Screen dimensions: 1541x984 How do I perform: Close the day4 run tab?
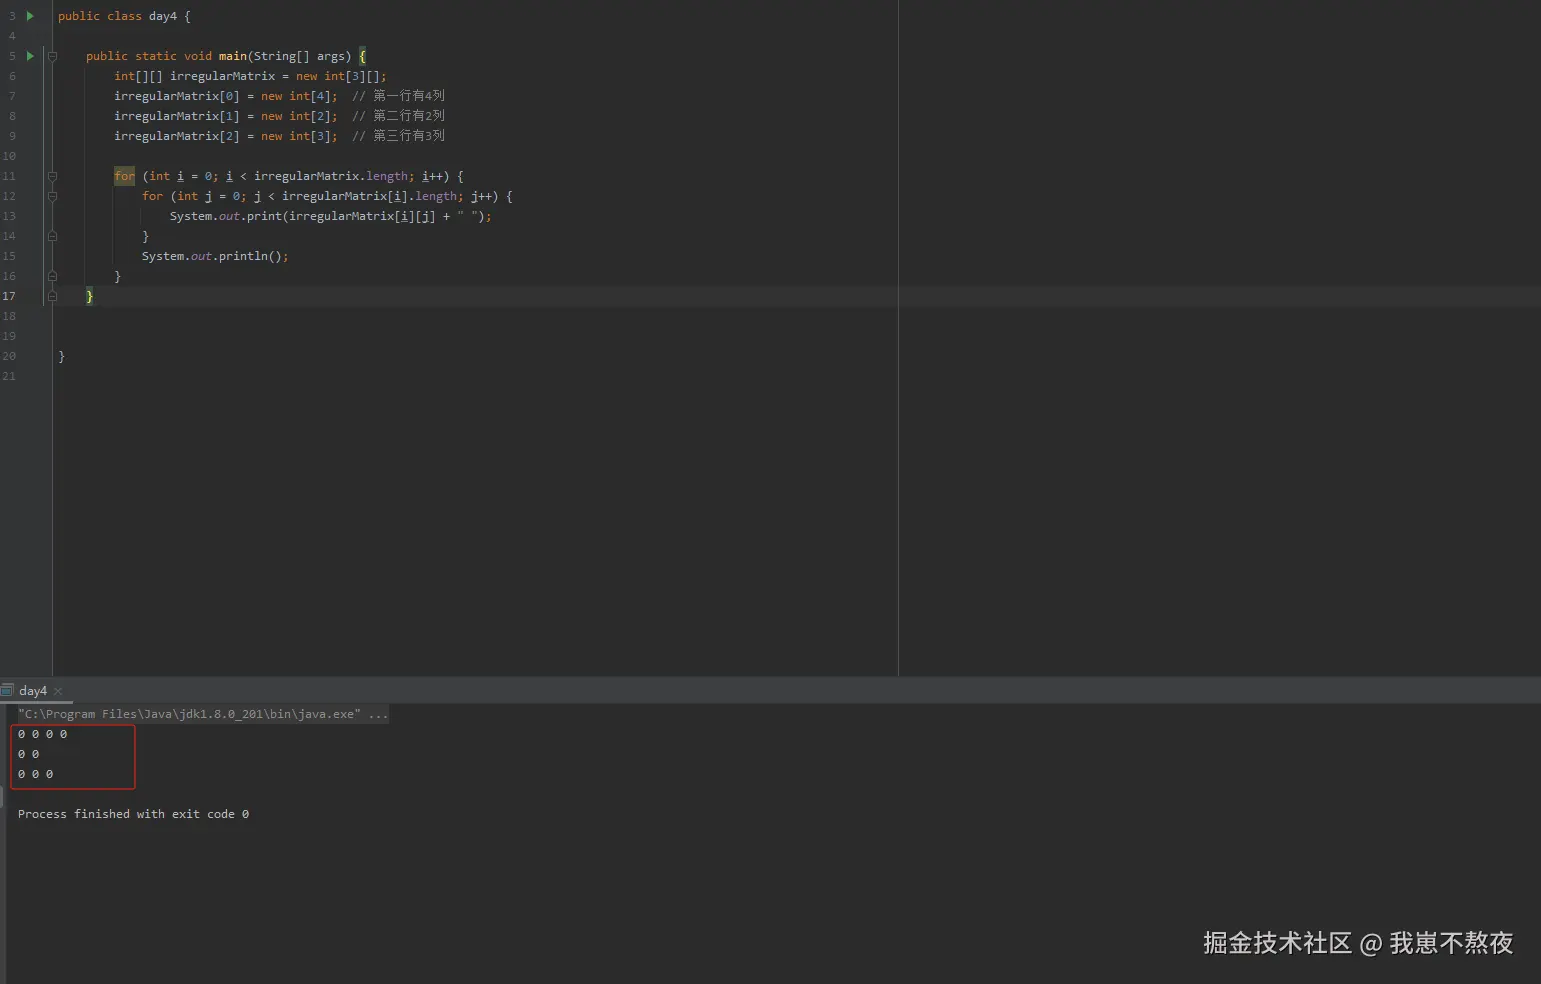point(58,691)
